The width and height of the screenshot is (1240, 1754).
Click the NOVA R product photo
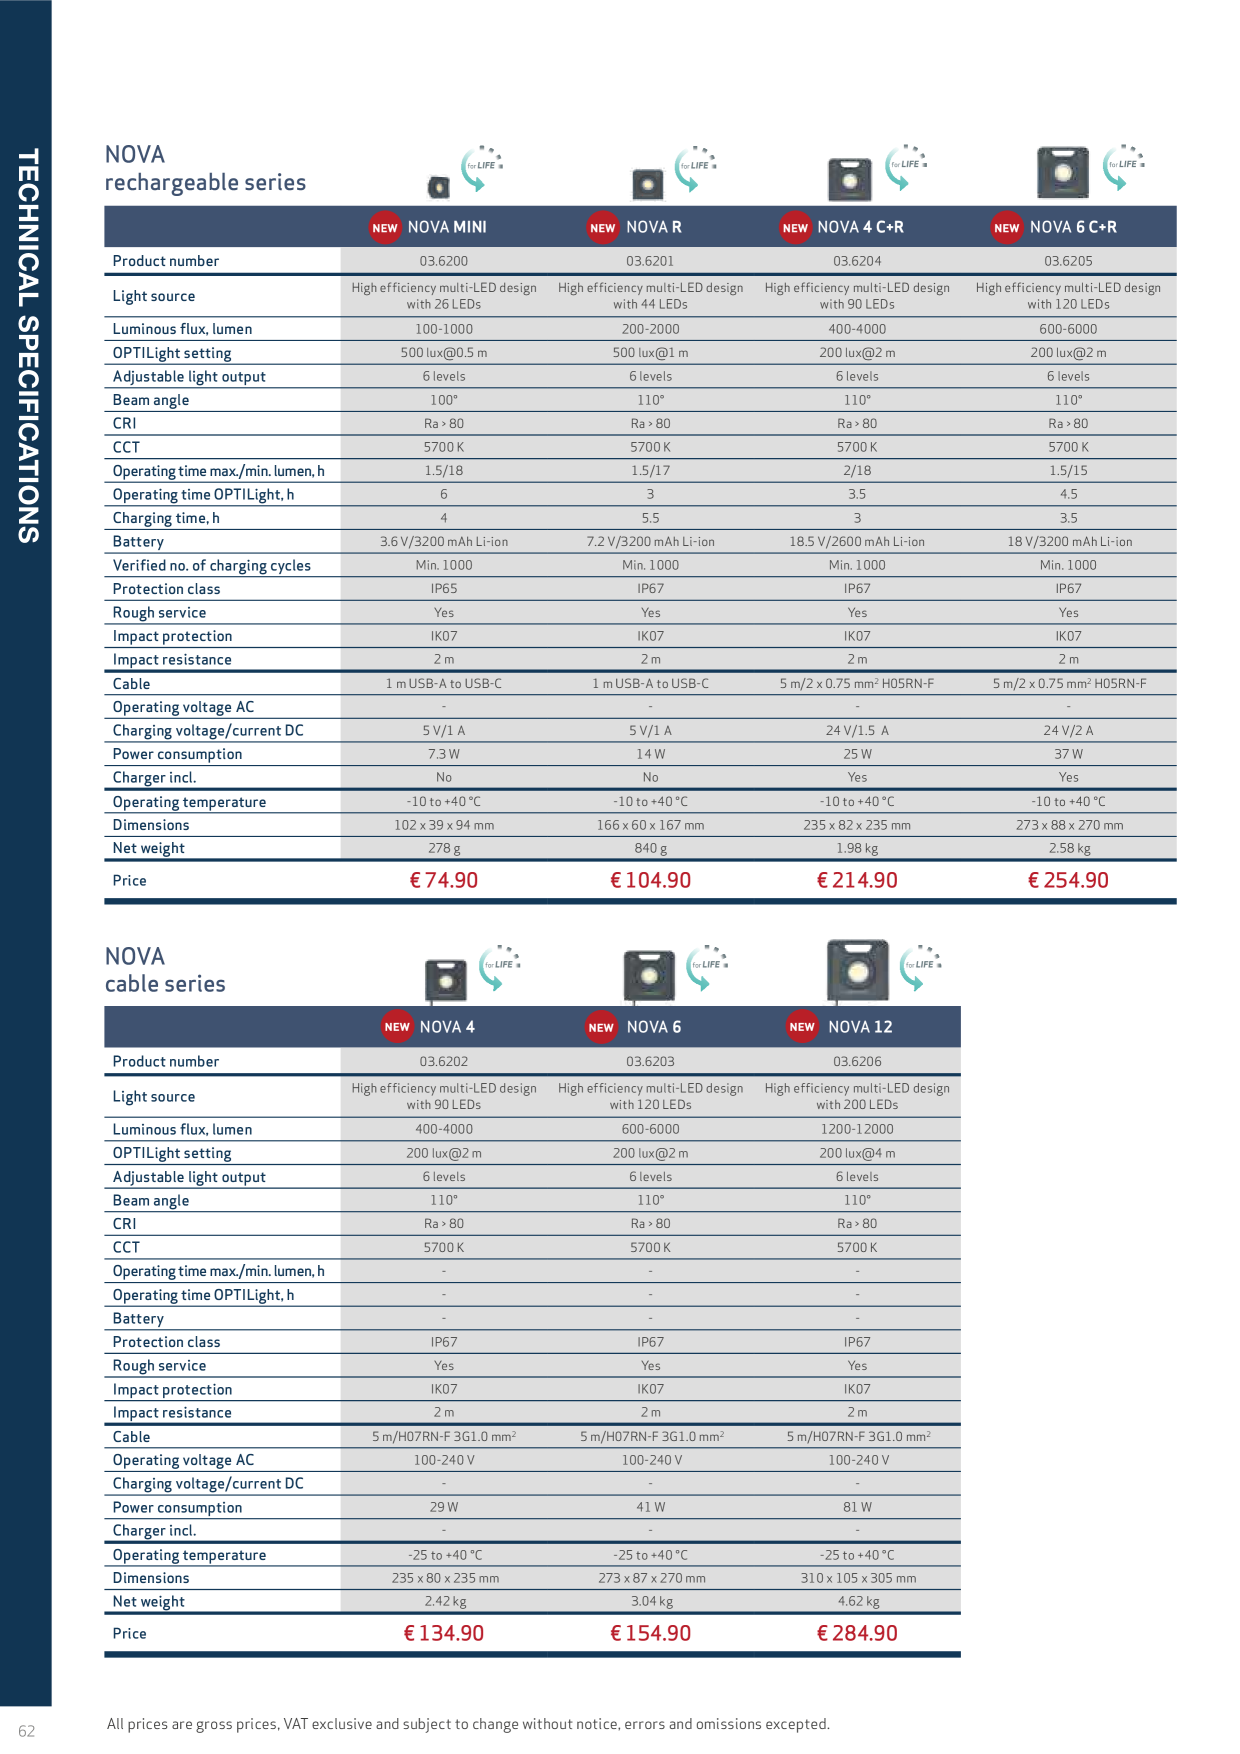coord(648,184)
